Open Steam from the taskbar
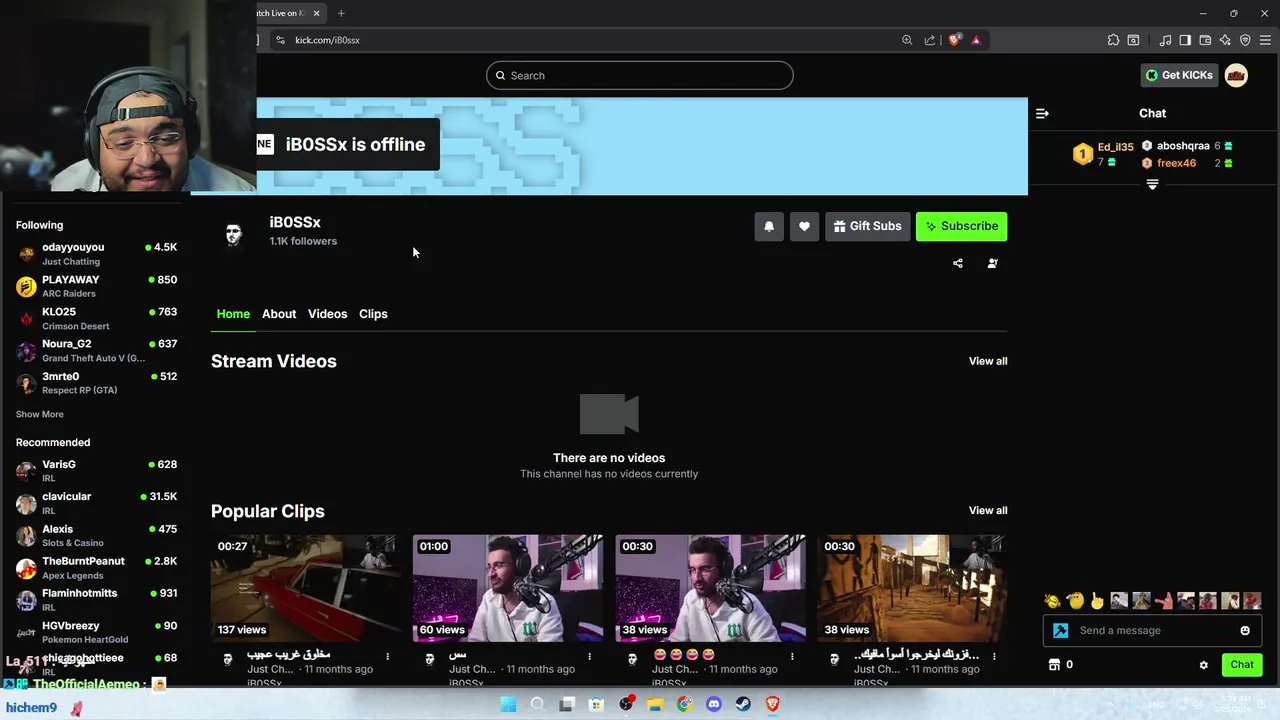The height and width of the screenshot is (720, 1280). [x=743, y=704]
